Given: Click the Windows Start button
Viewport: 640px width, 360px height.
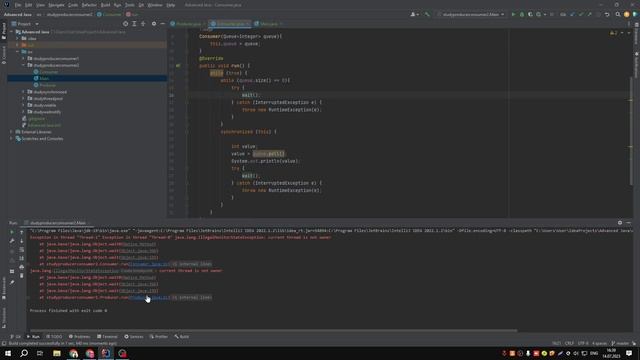Looking at the screenshot, I should (8, 353).
